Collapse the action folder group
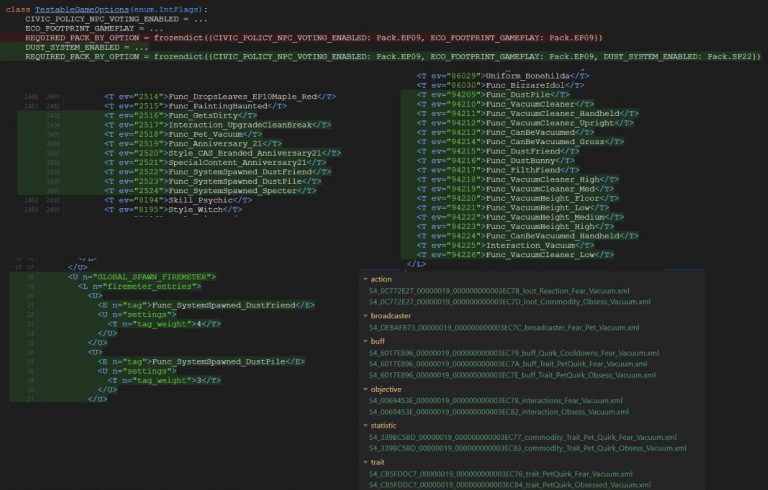 pyautogui.click(x=363, y=279)
